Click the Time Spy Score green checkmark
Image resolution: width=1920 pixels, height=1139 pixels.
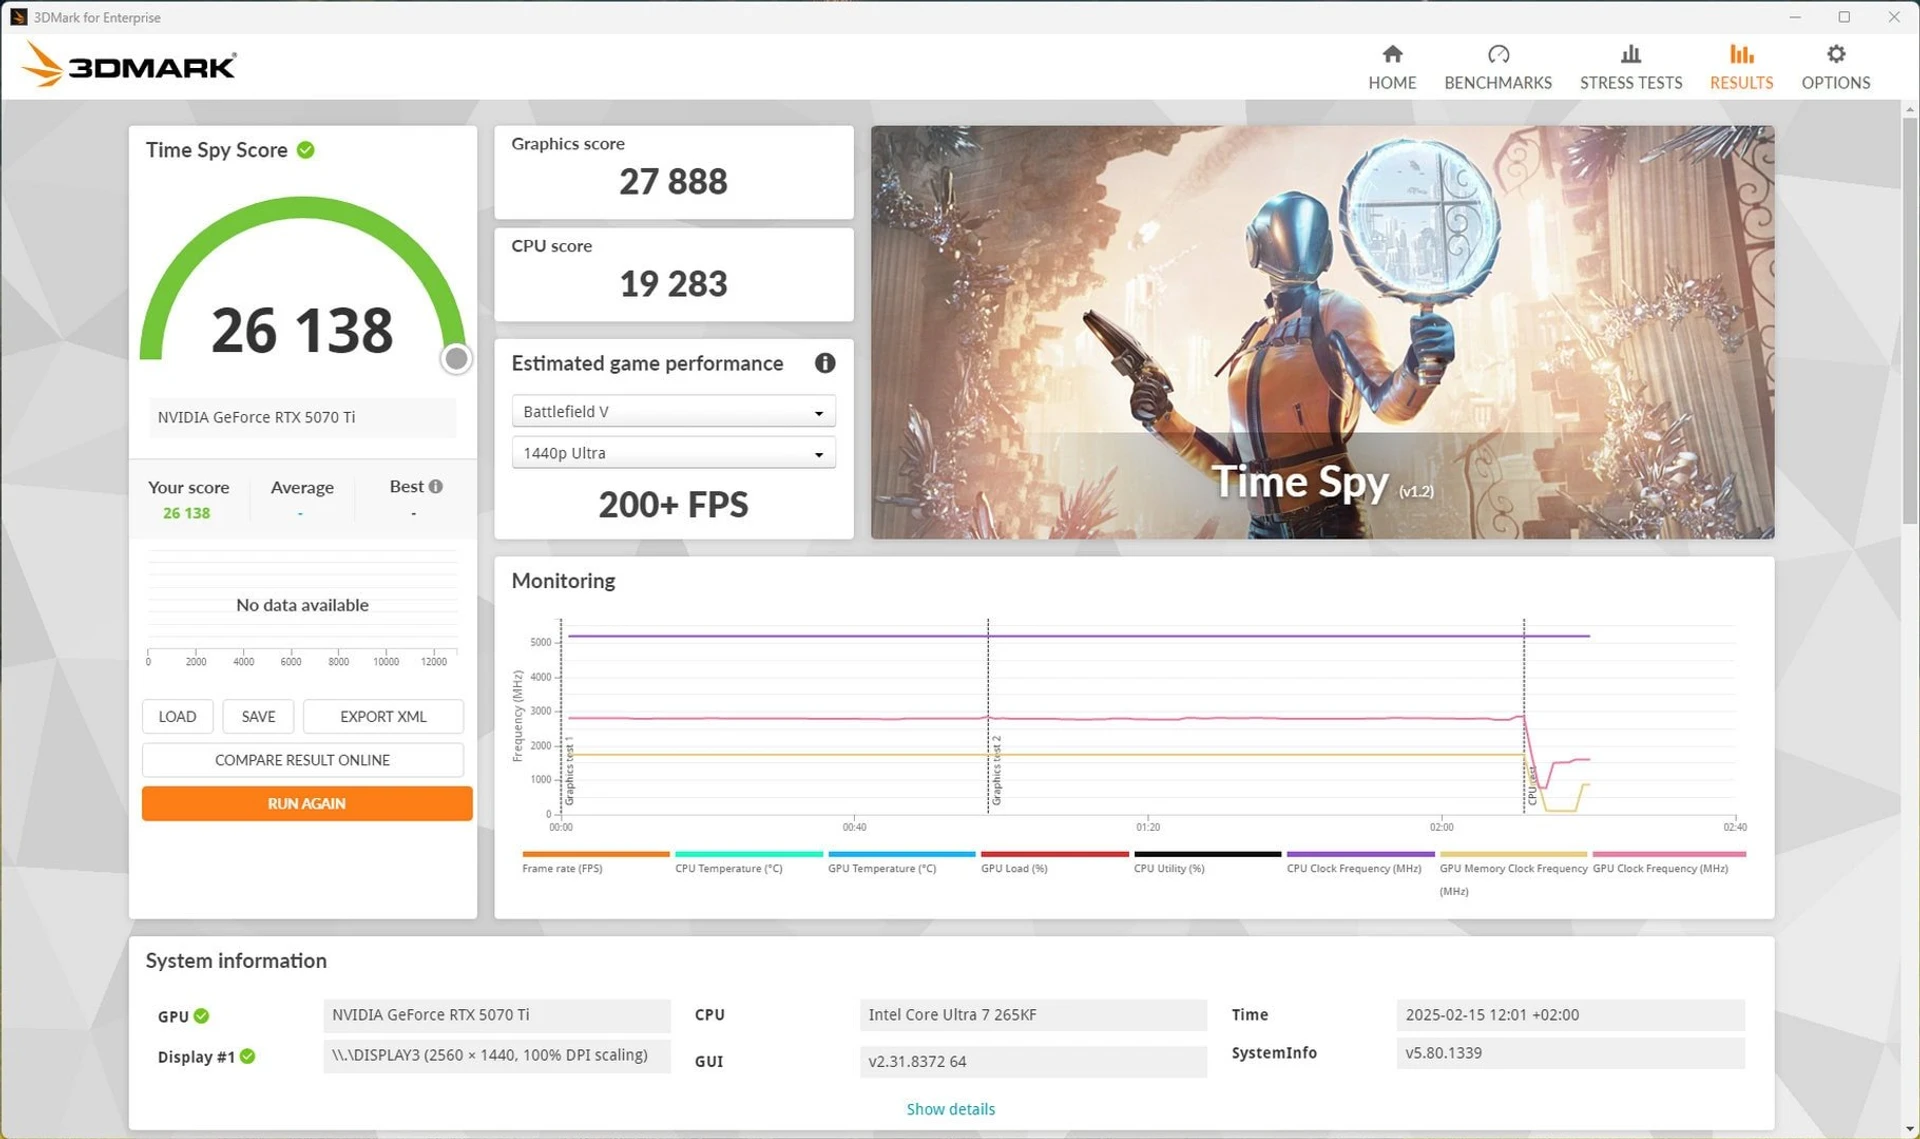(306, 150)
